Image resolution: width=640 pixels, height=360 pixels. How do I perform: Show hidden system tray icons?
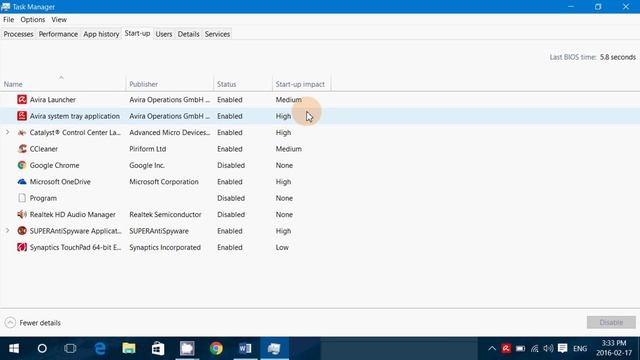click(492, 349)
